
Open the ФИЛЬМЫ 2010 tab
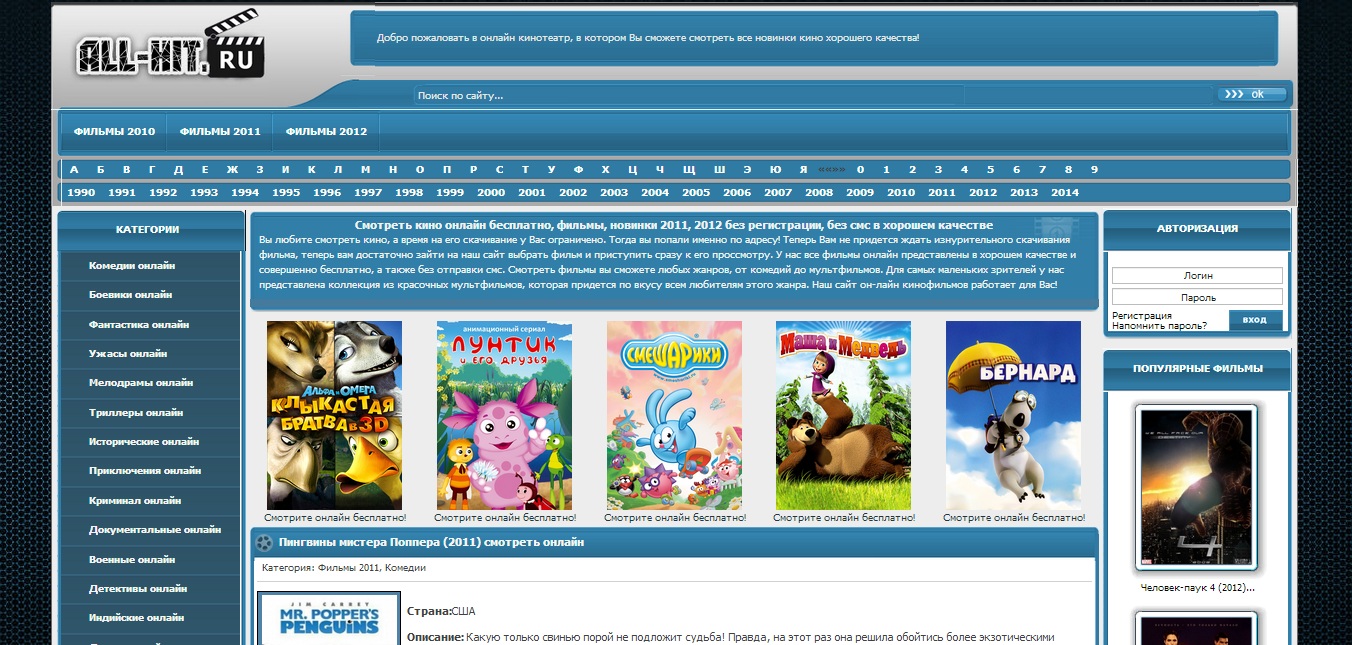tap(114, 132)
